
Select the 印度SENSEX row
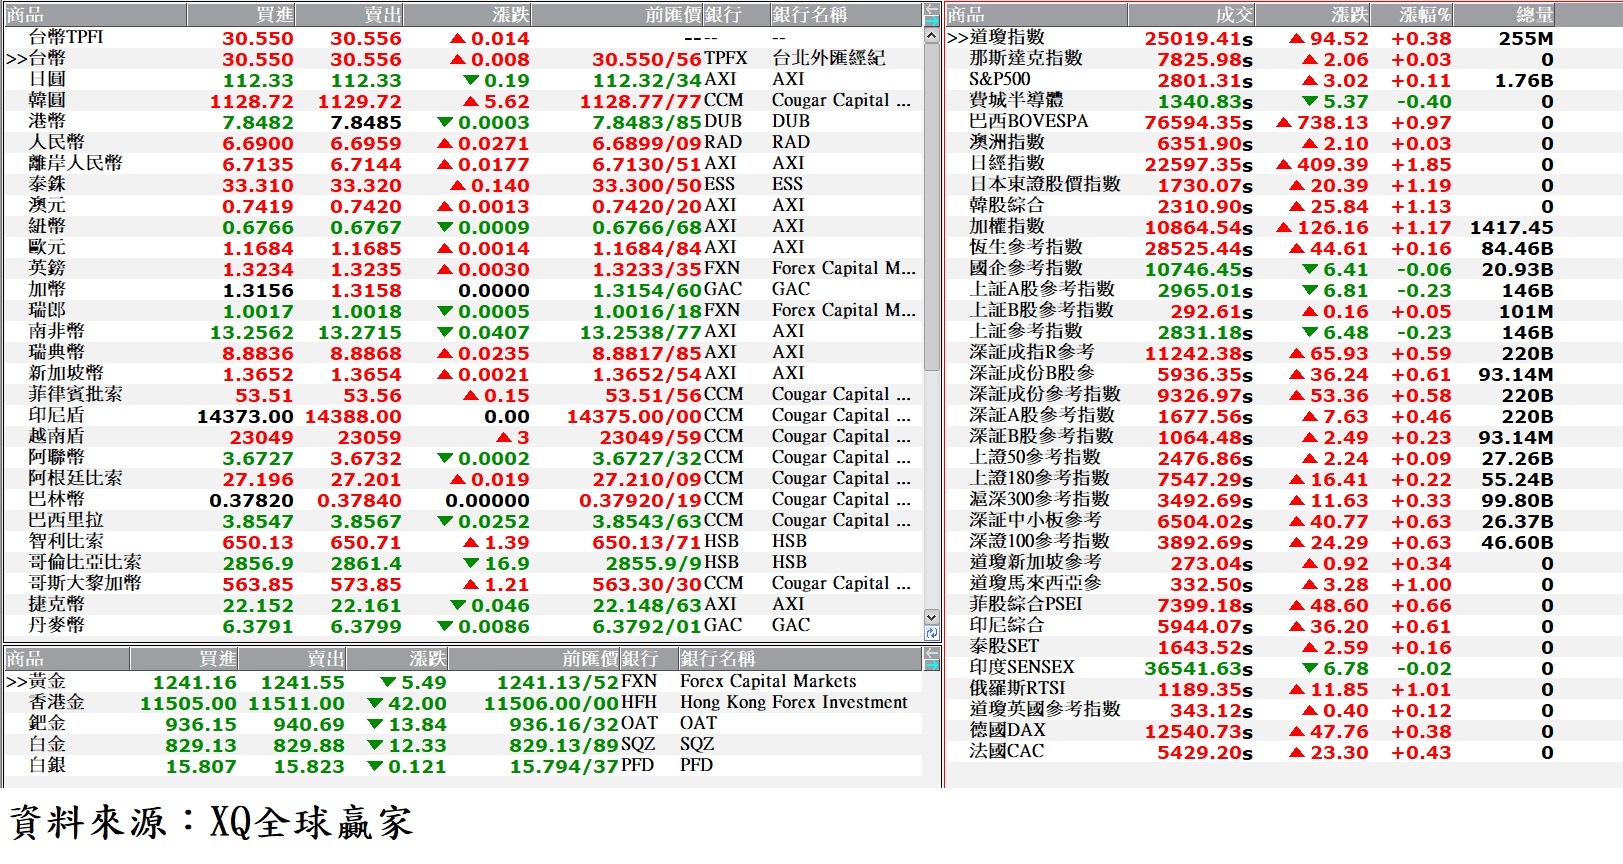1282,667
